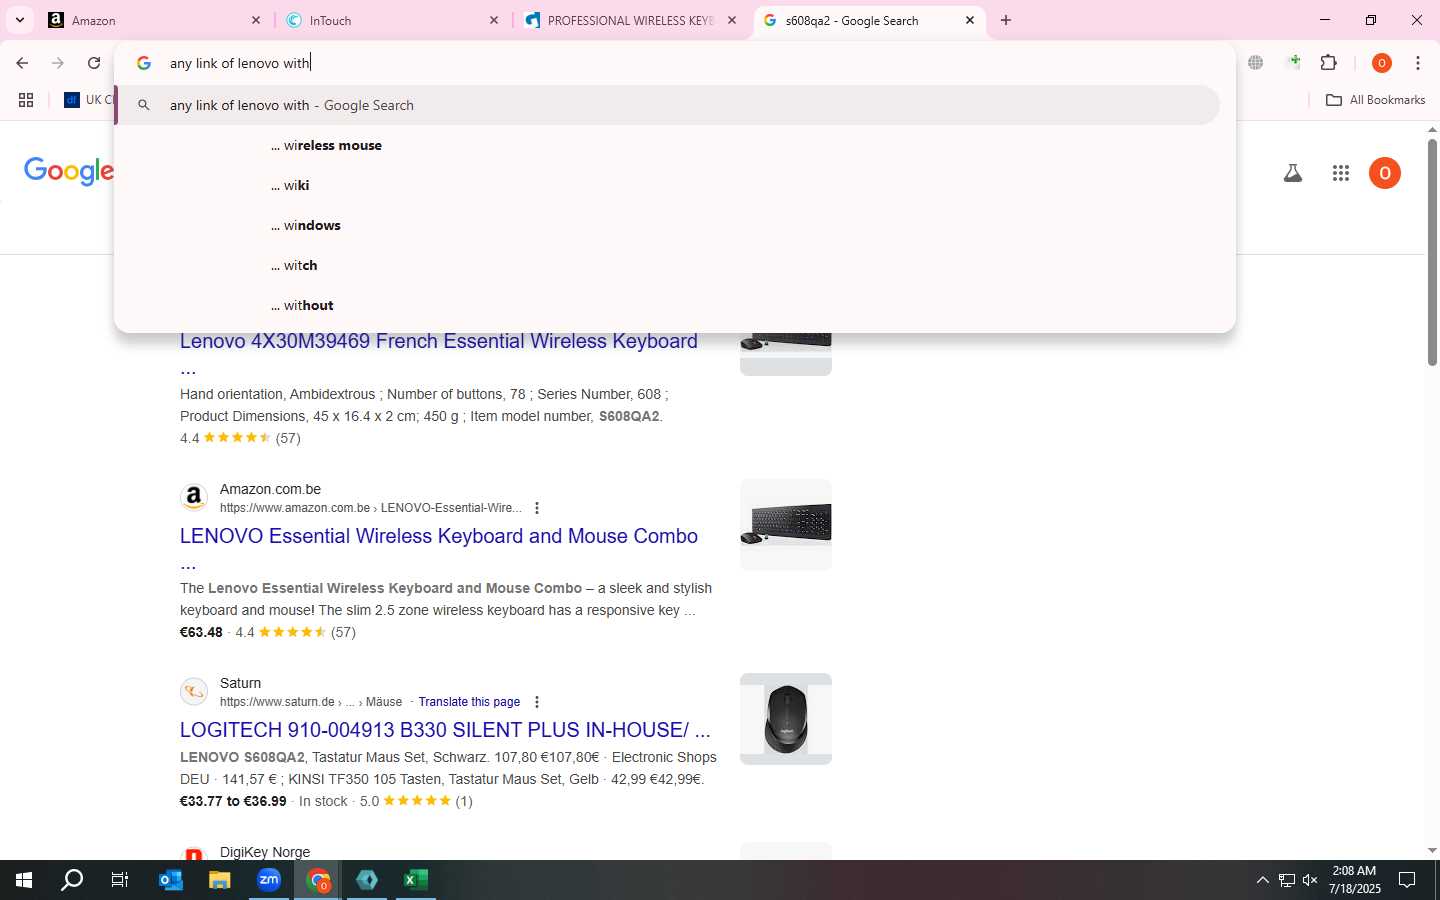Select 'any link of lenovo with - Google Search' suggestion
Image resolution: width=1440 pixels, height=900 pixels.
(668, 105)
